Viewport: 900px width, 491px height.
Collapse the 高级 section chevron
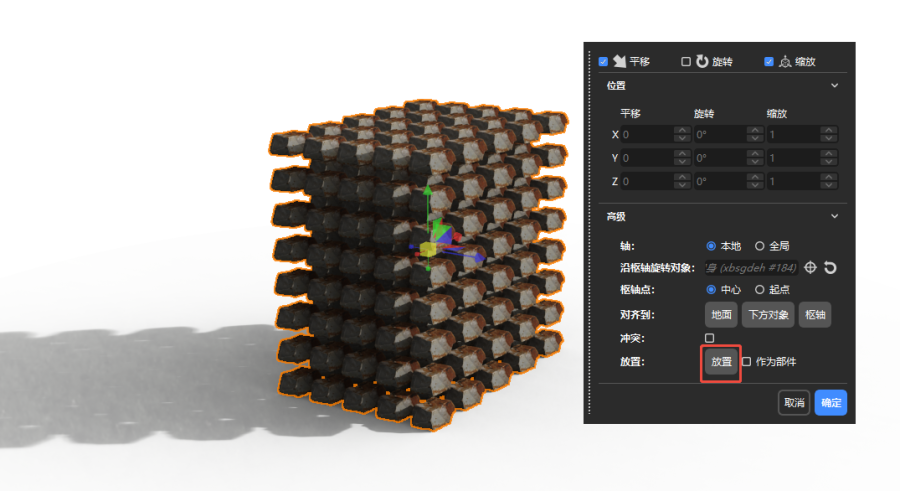[x=835, y=216]
